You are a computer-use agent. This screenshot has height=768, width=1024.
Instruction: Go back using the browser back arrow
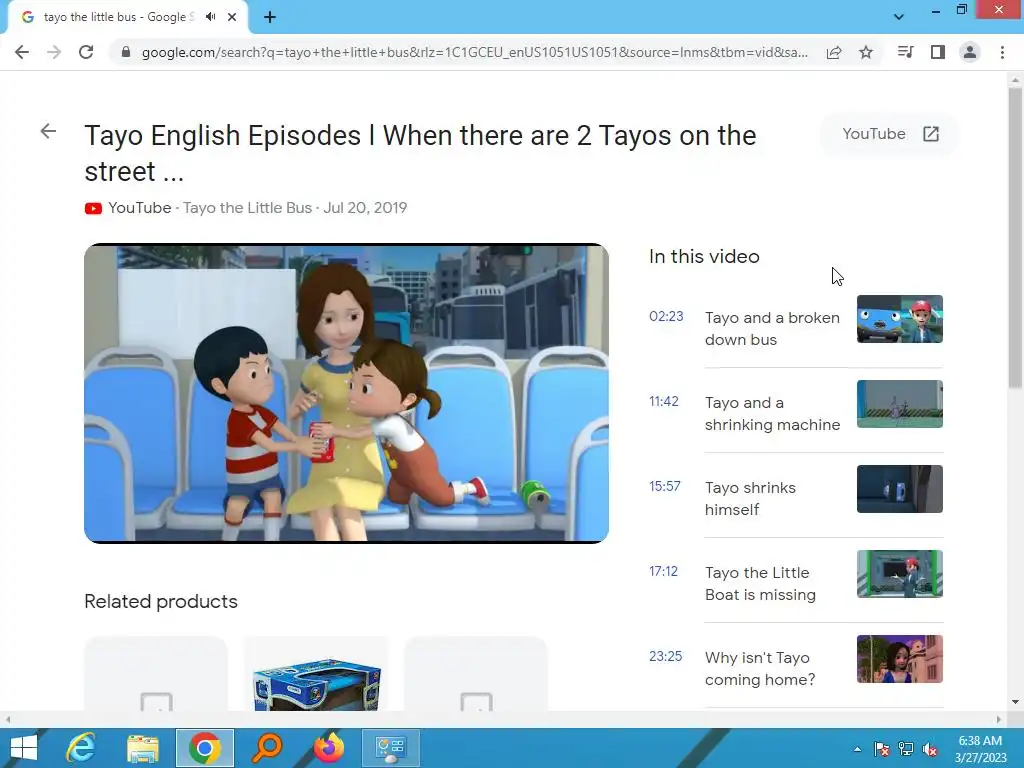22,52
